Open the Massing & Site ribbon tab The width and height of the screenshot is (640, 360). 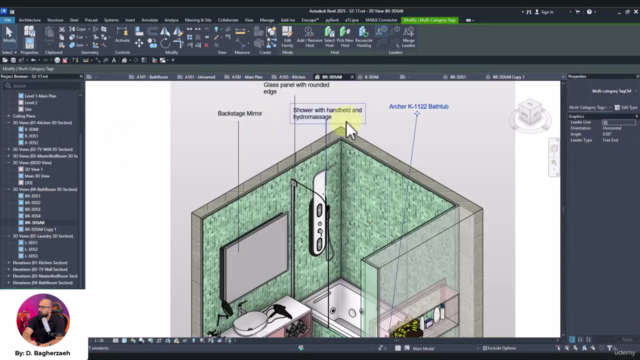point(198,20)
